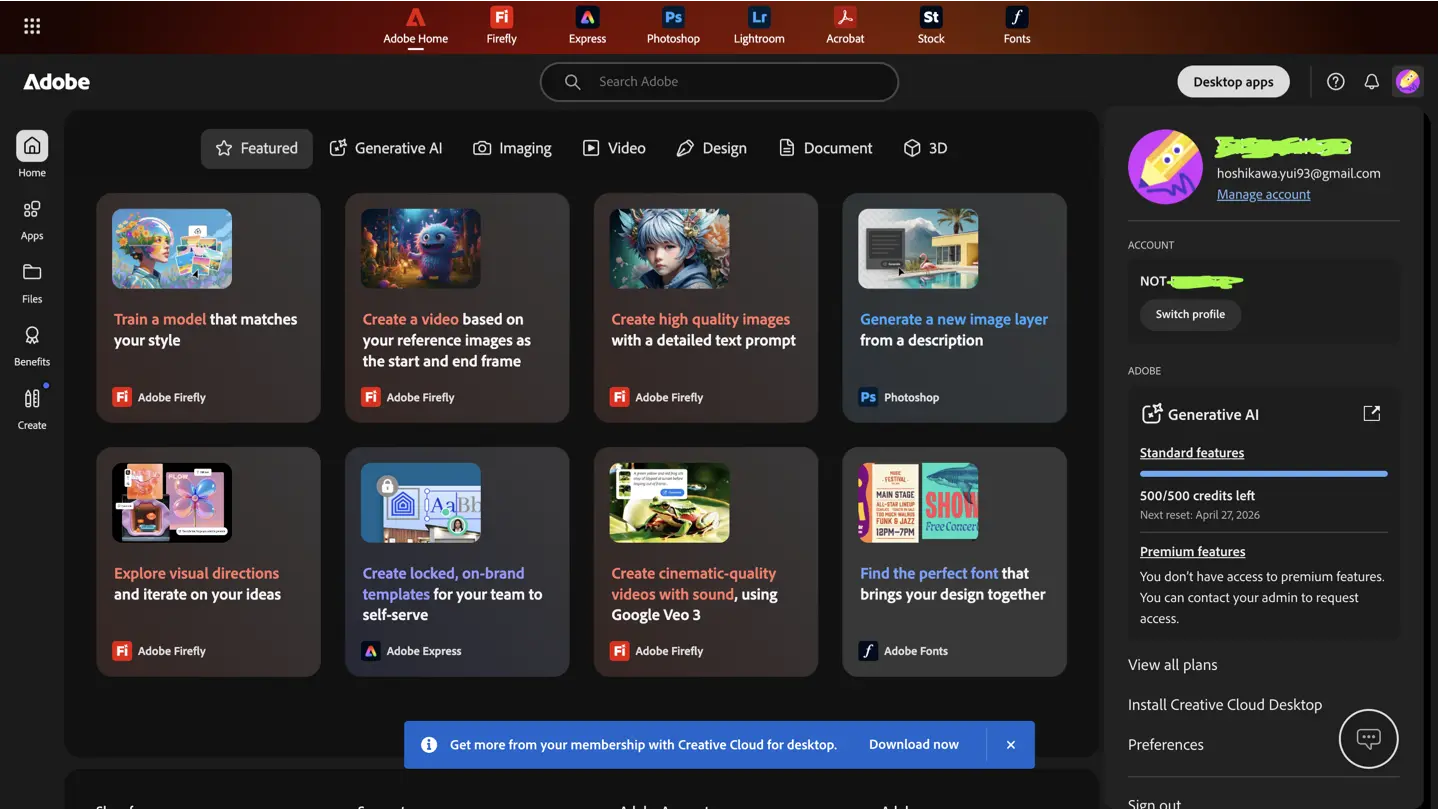This screenshot has height=809, width=1439.
Task: Dismiss the Creative Cloud banner
Action: click(1011, 745)
